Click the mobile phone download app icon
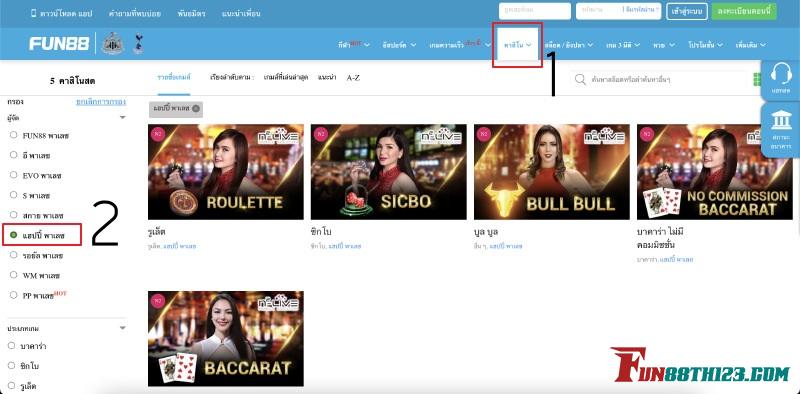 coord(34,13)
